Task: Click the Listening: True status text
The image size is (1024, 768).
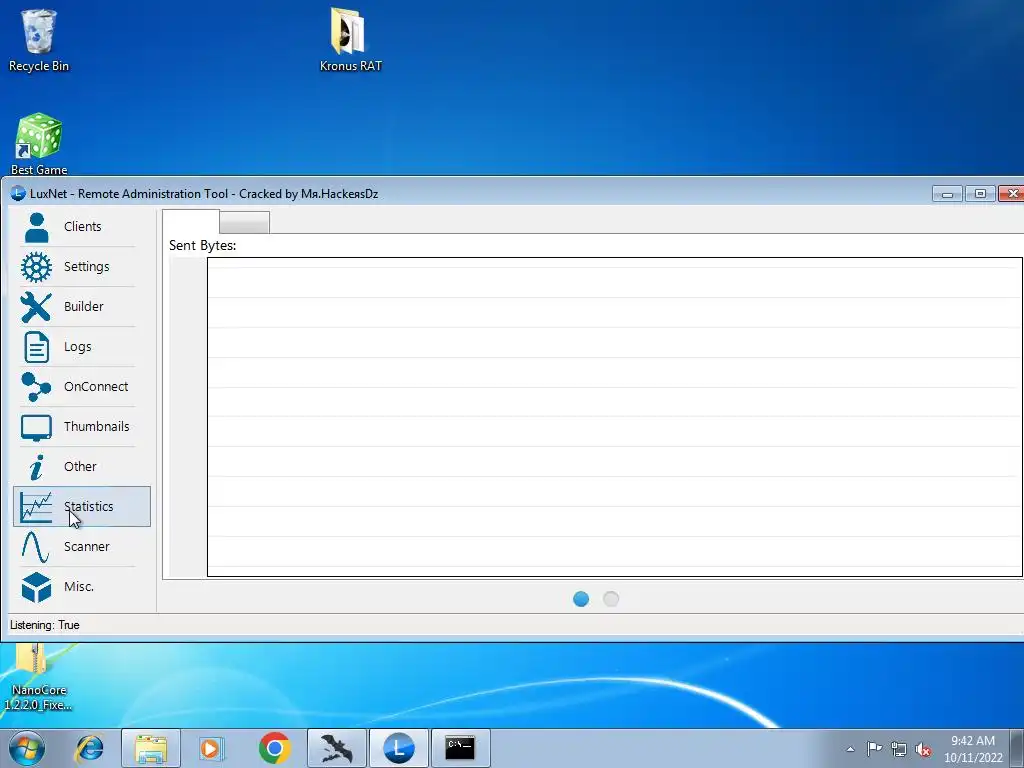Action: tap(44, 625)
